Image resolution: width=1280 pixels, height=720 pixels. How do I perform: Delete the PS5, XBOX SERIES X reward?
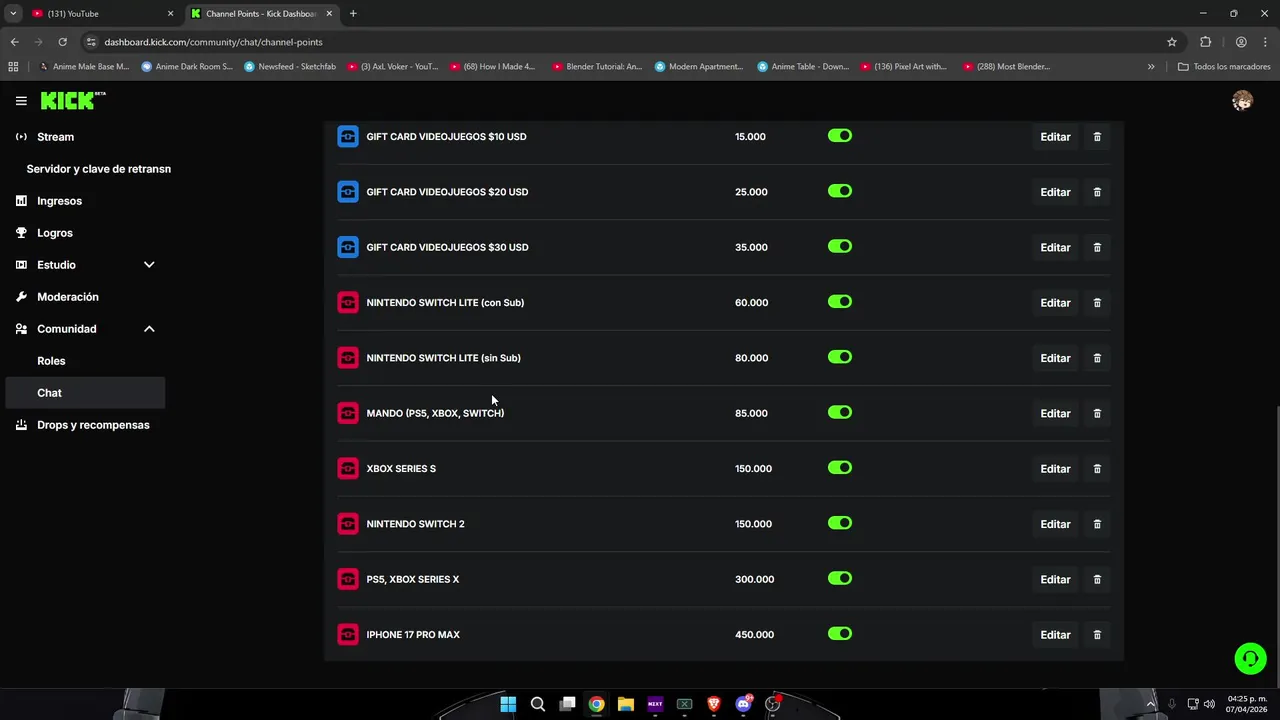(x=1097, y=579)
